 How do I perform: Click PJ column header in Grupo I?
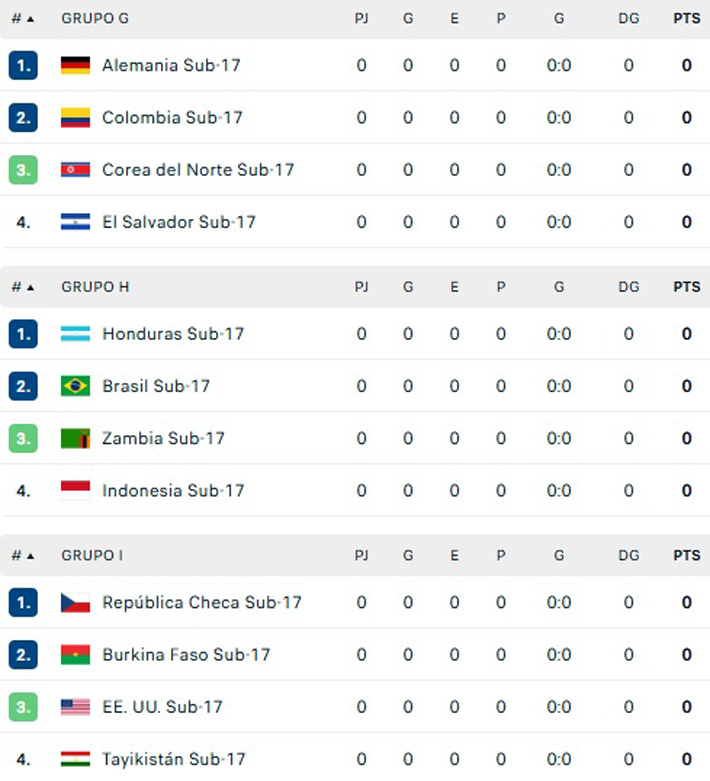(361, 555)
